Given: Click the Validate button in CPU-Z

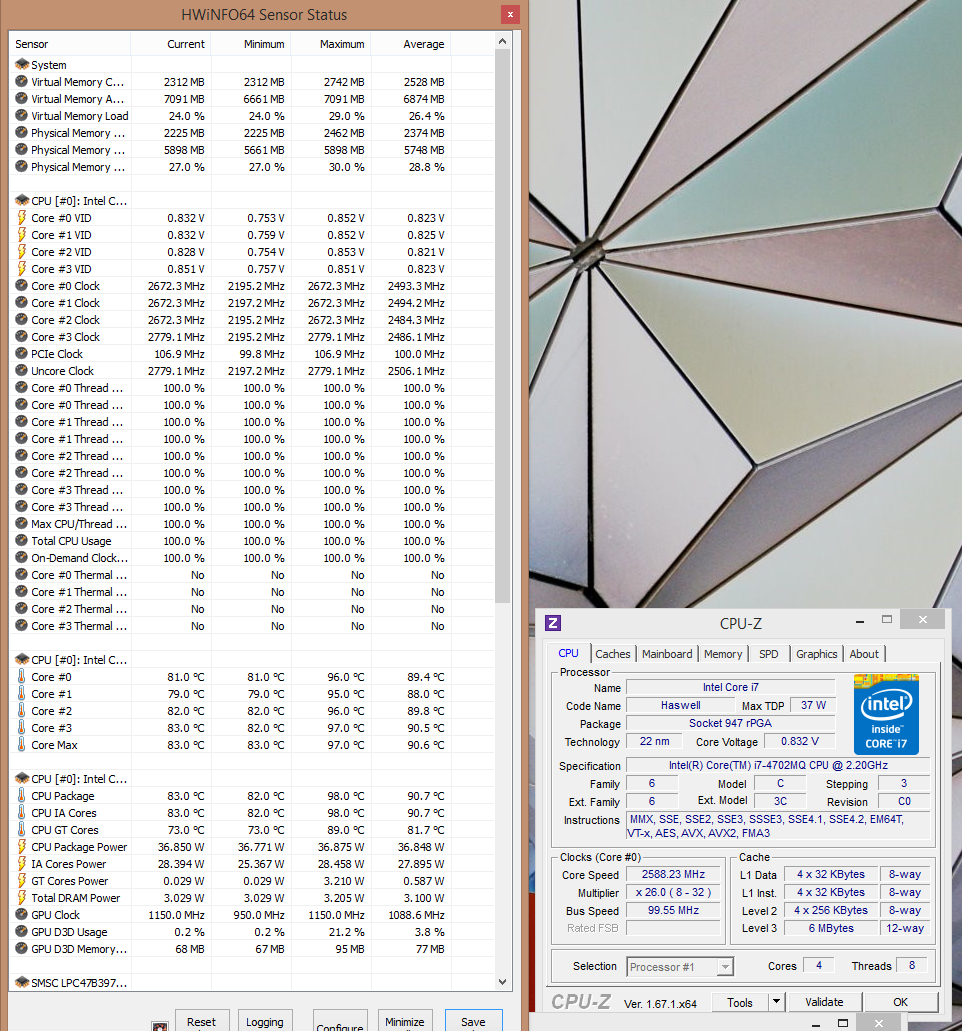Looking at the screenshot, I should pyautogui.click(x=824, y=1001).
